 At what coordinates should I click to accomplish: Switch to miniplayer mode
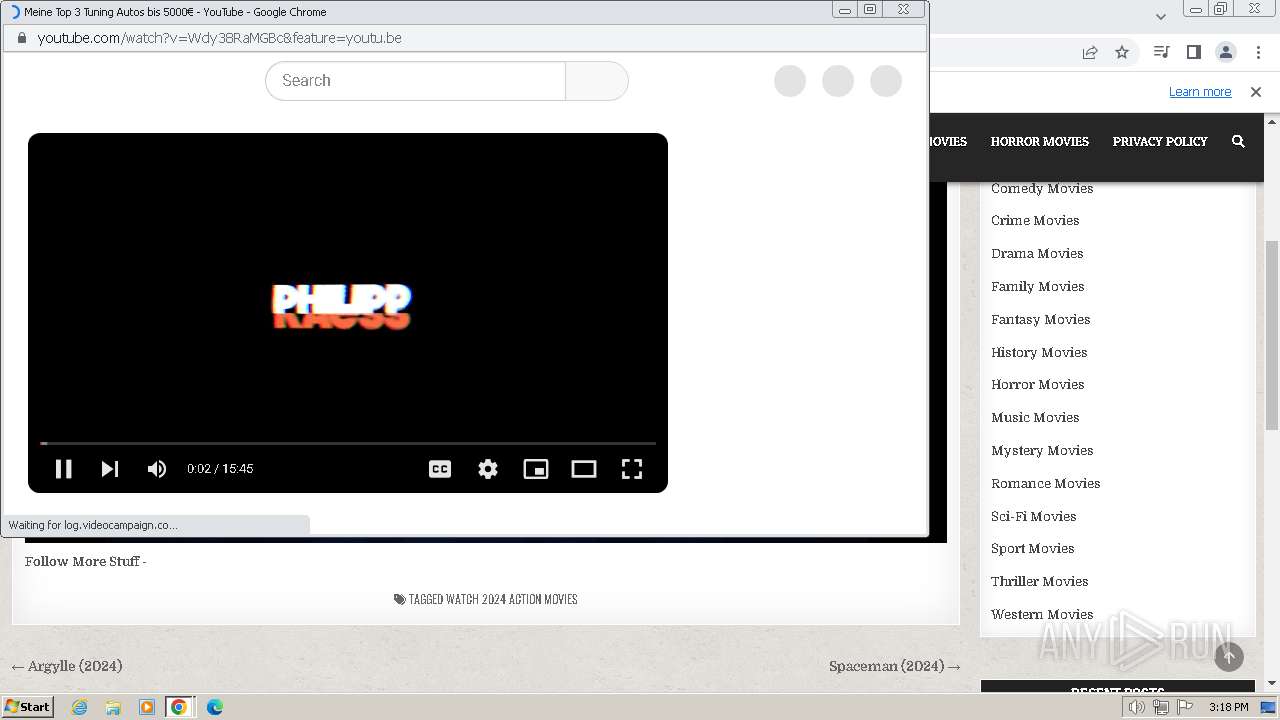tap(536, 468)
